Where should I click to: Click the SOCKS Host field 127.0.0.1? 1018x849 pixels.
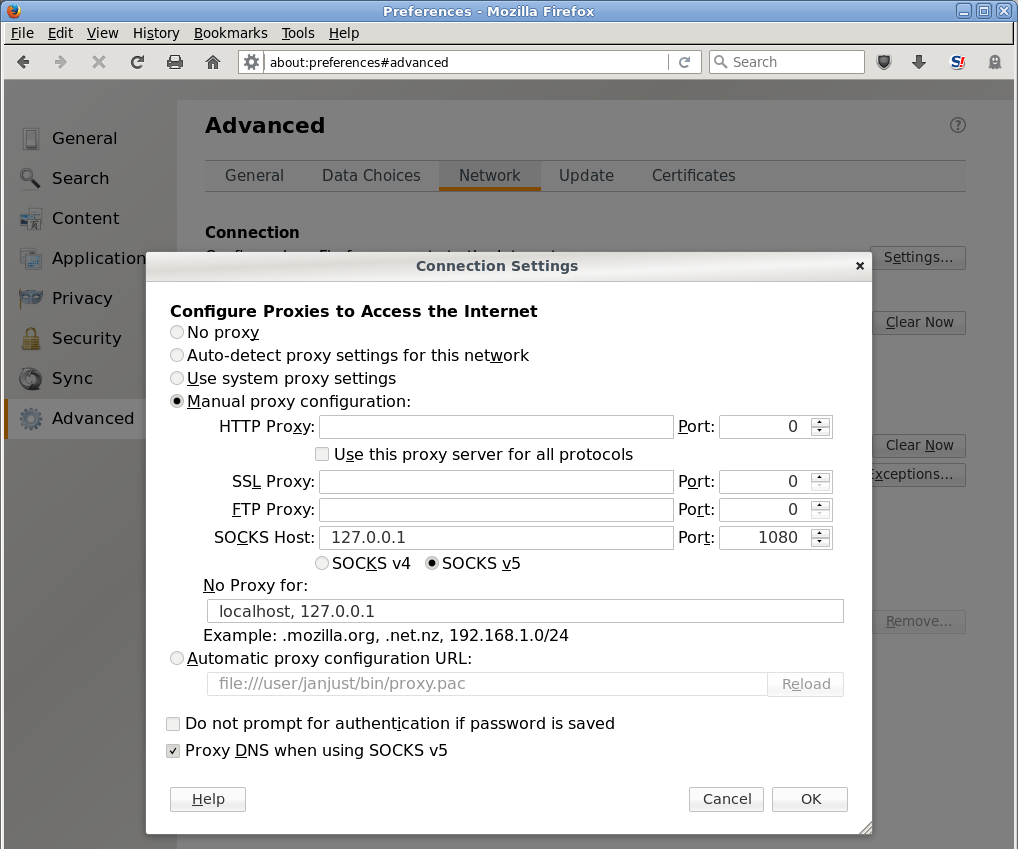coord(496,537)
